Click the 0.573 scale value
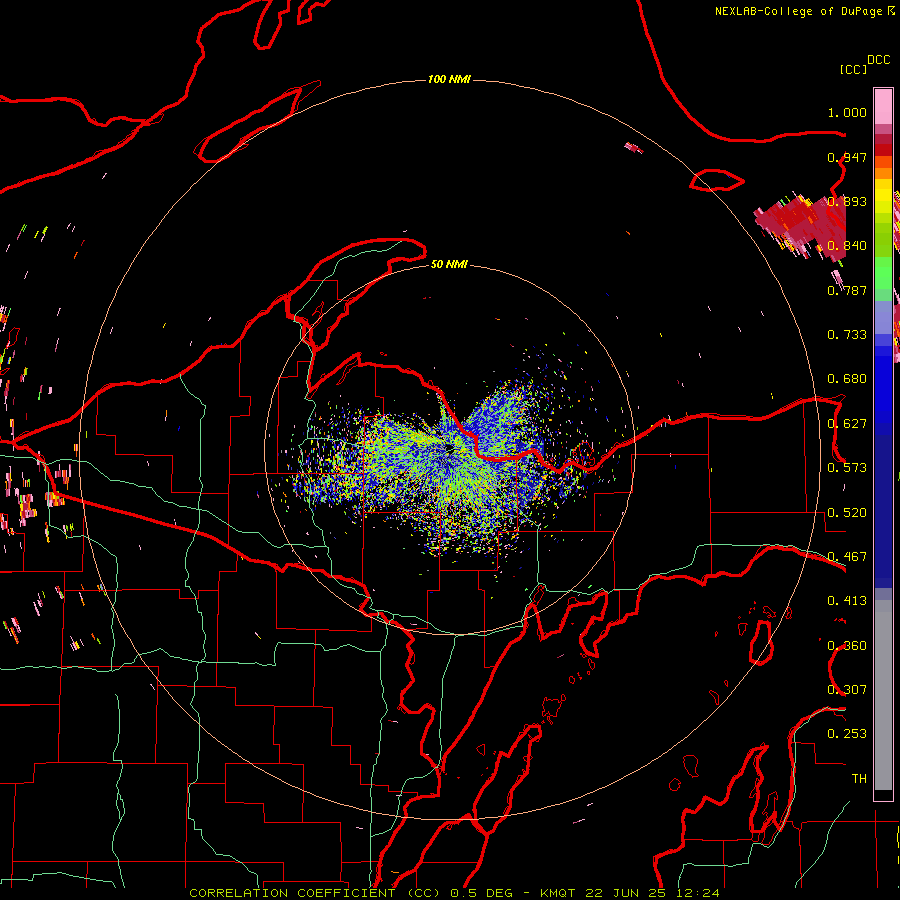 pos(847,468)
